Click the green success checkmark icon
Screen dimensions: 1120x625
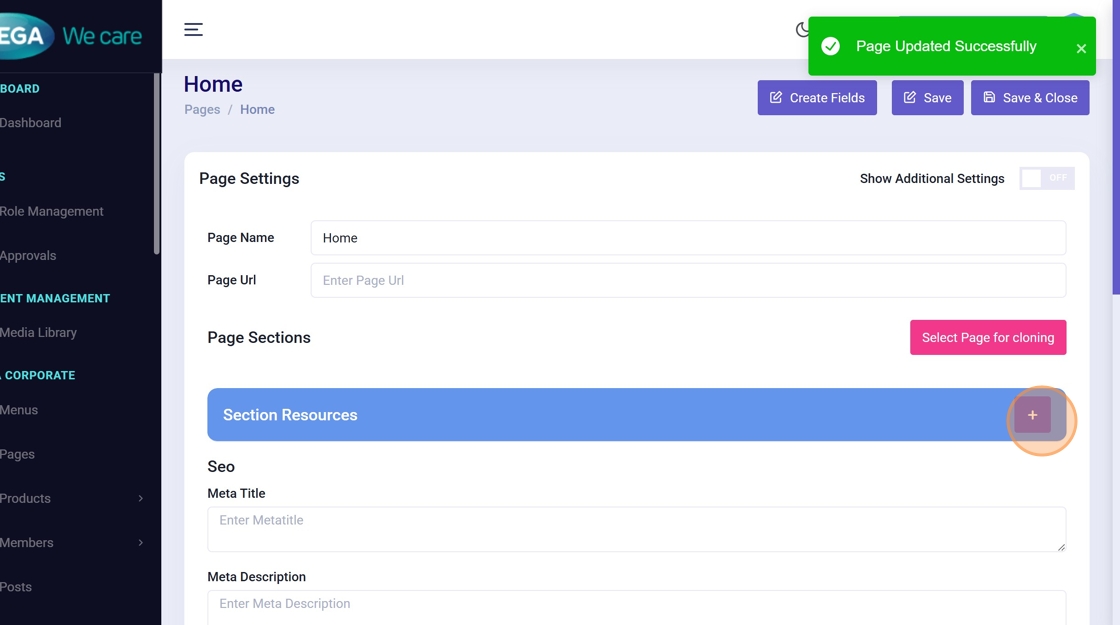pos(830,47)
